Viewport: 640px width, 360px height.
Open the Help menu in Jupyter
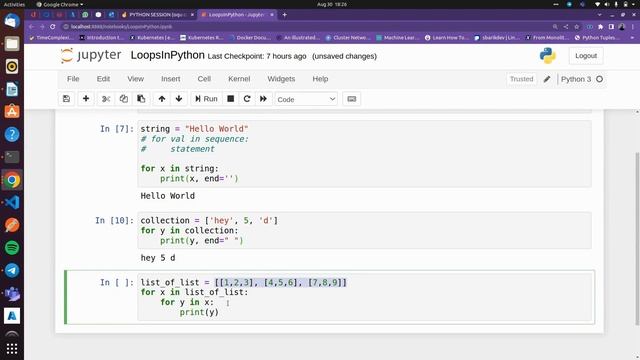point(320,79)
